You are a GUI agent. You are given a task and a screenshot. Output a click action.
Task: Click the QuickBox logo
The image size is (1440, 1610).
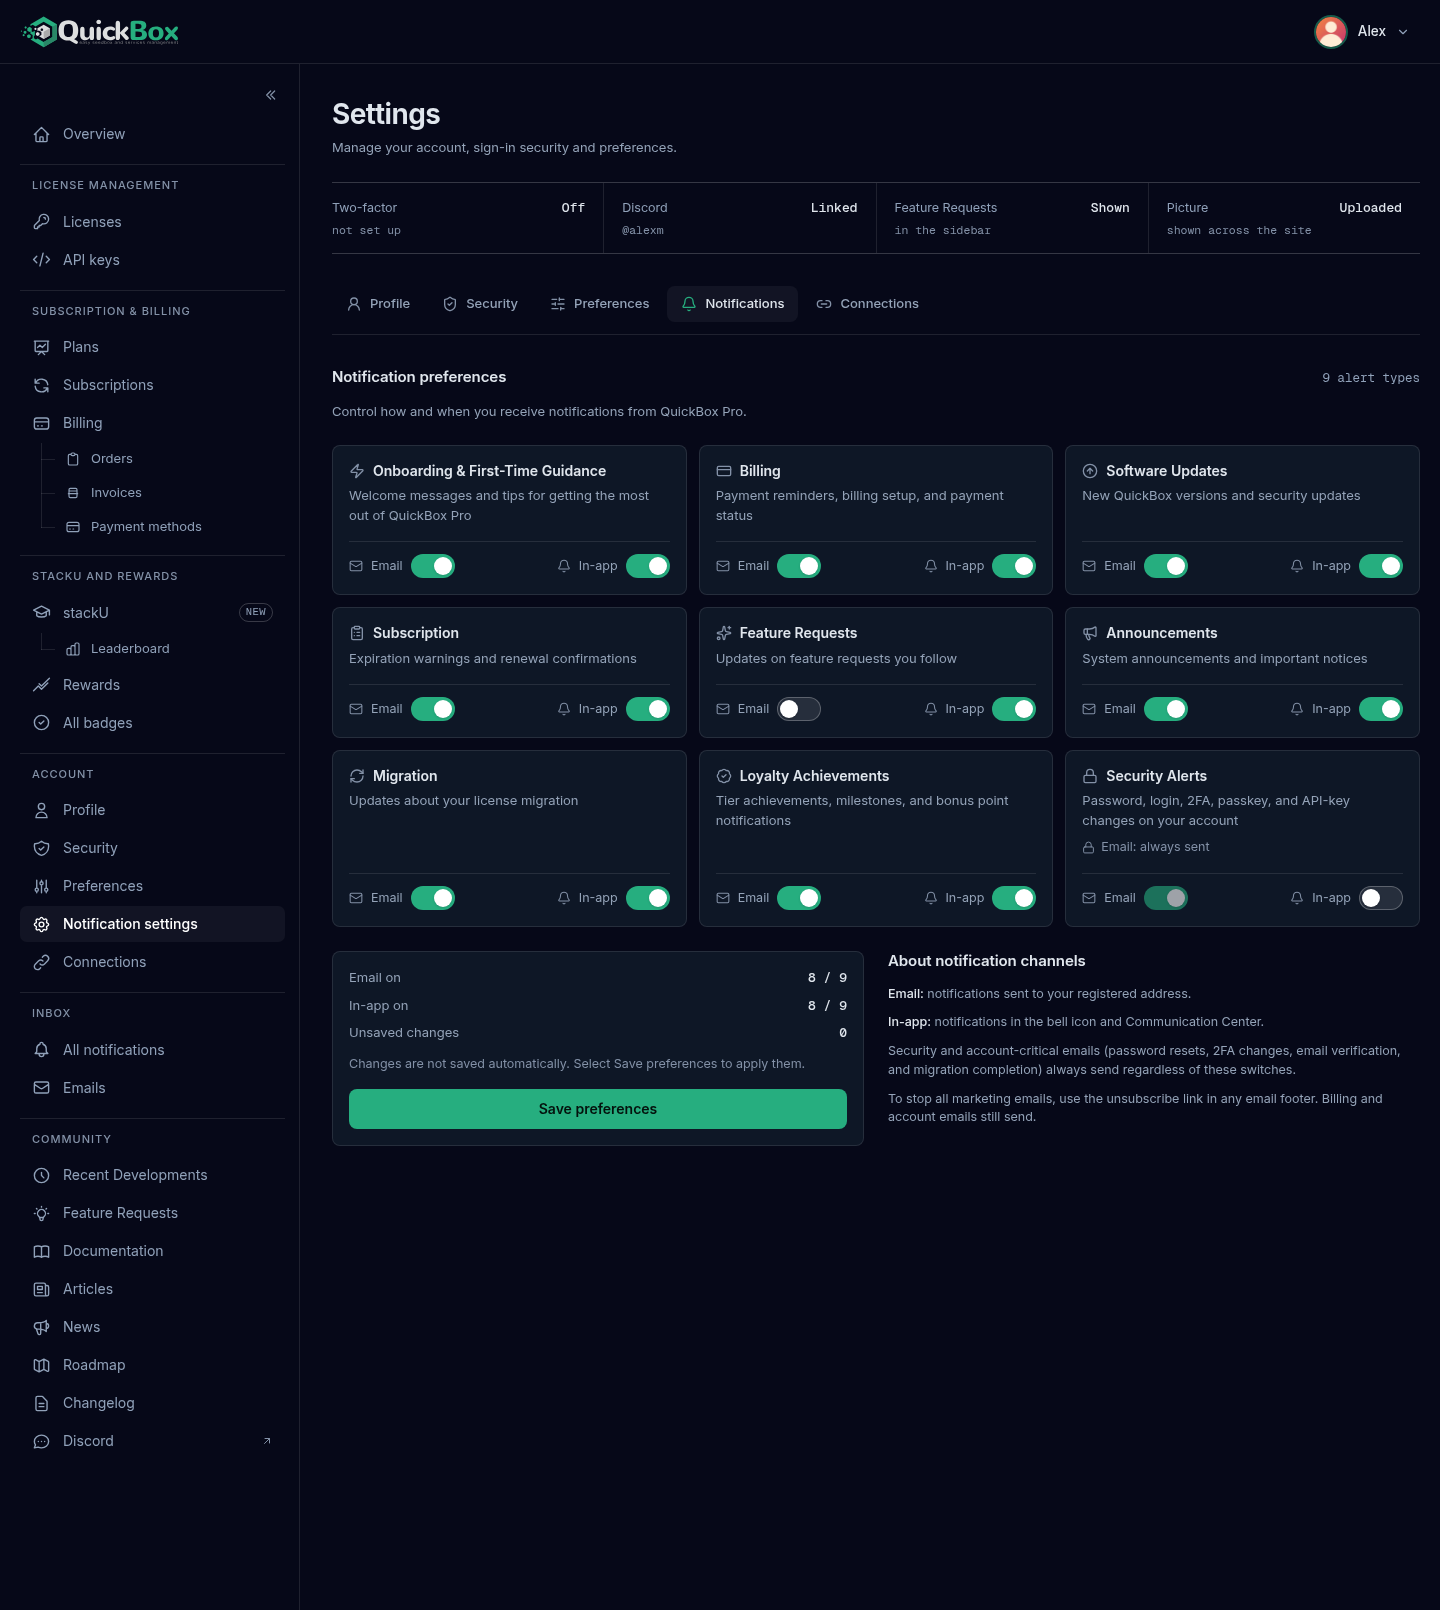(x=101, y=32)
